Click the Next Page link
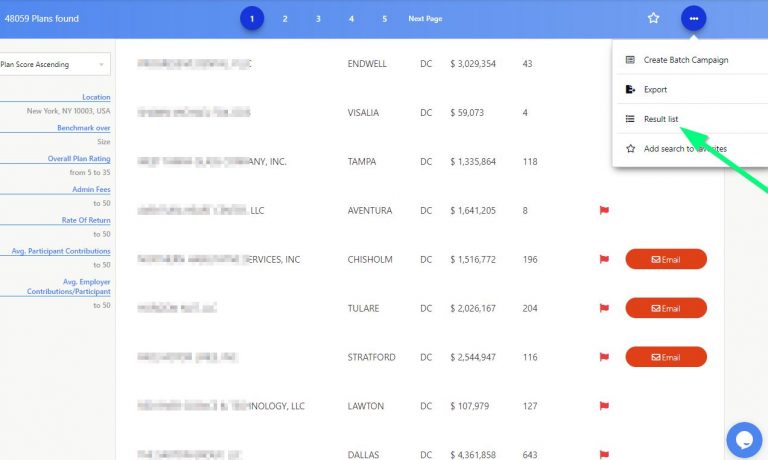 (x=425, y=19)
